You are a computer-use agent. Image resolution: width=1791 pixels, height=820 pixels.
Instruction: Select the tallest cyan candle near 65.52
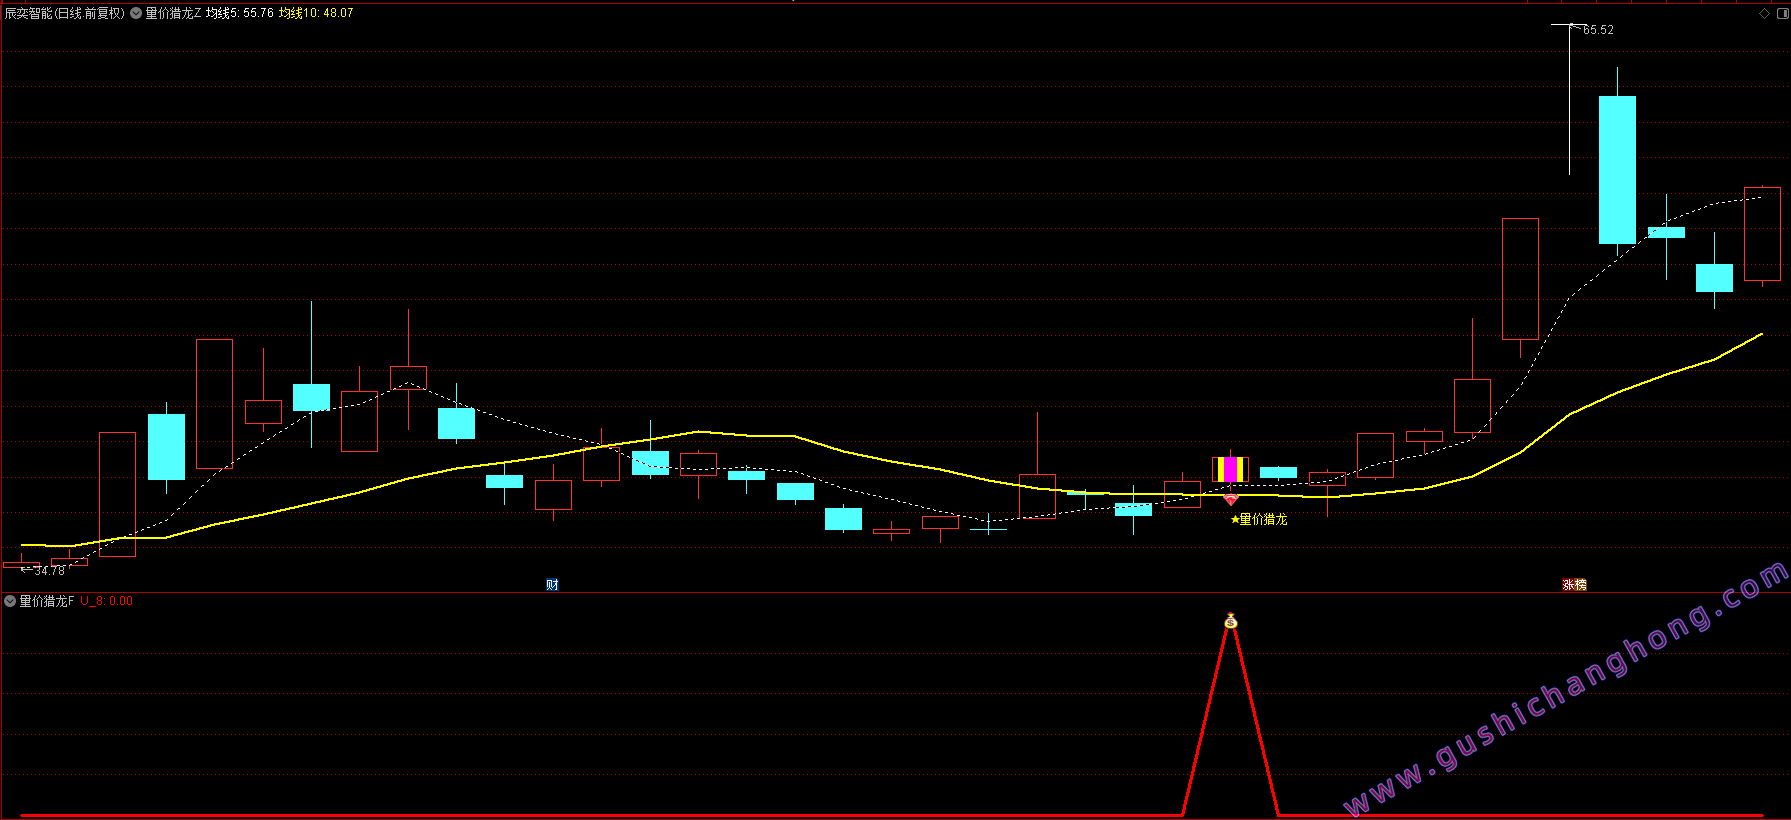tap(1618, 170)
